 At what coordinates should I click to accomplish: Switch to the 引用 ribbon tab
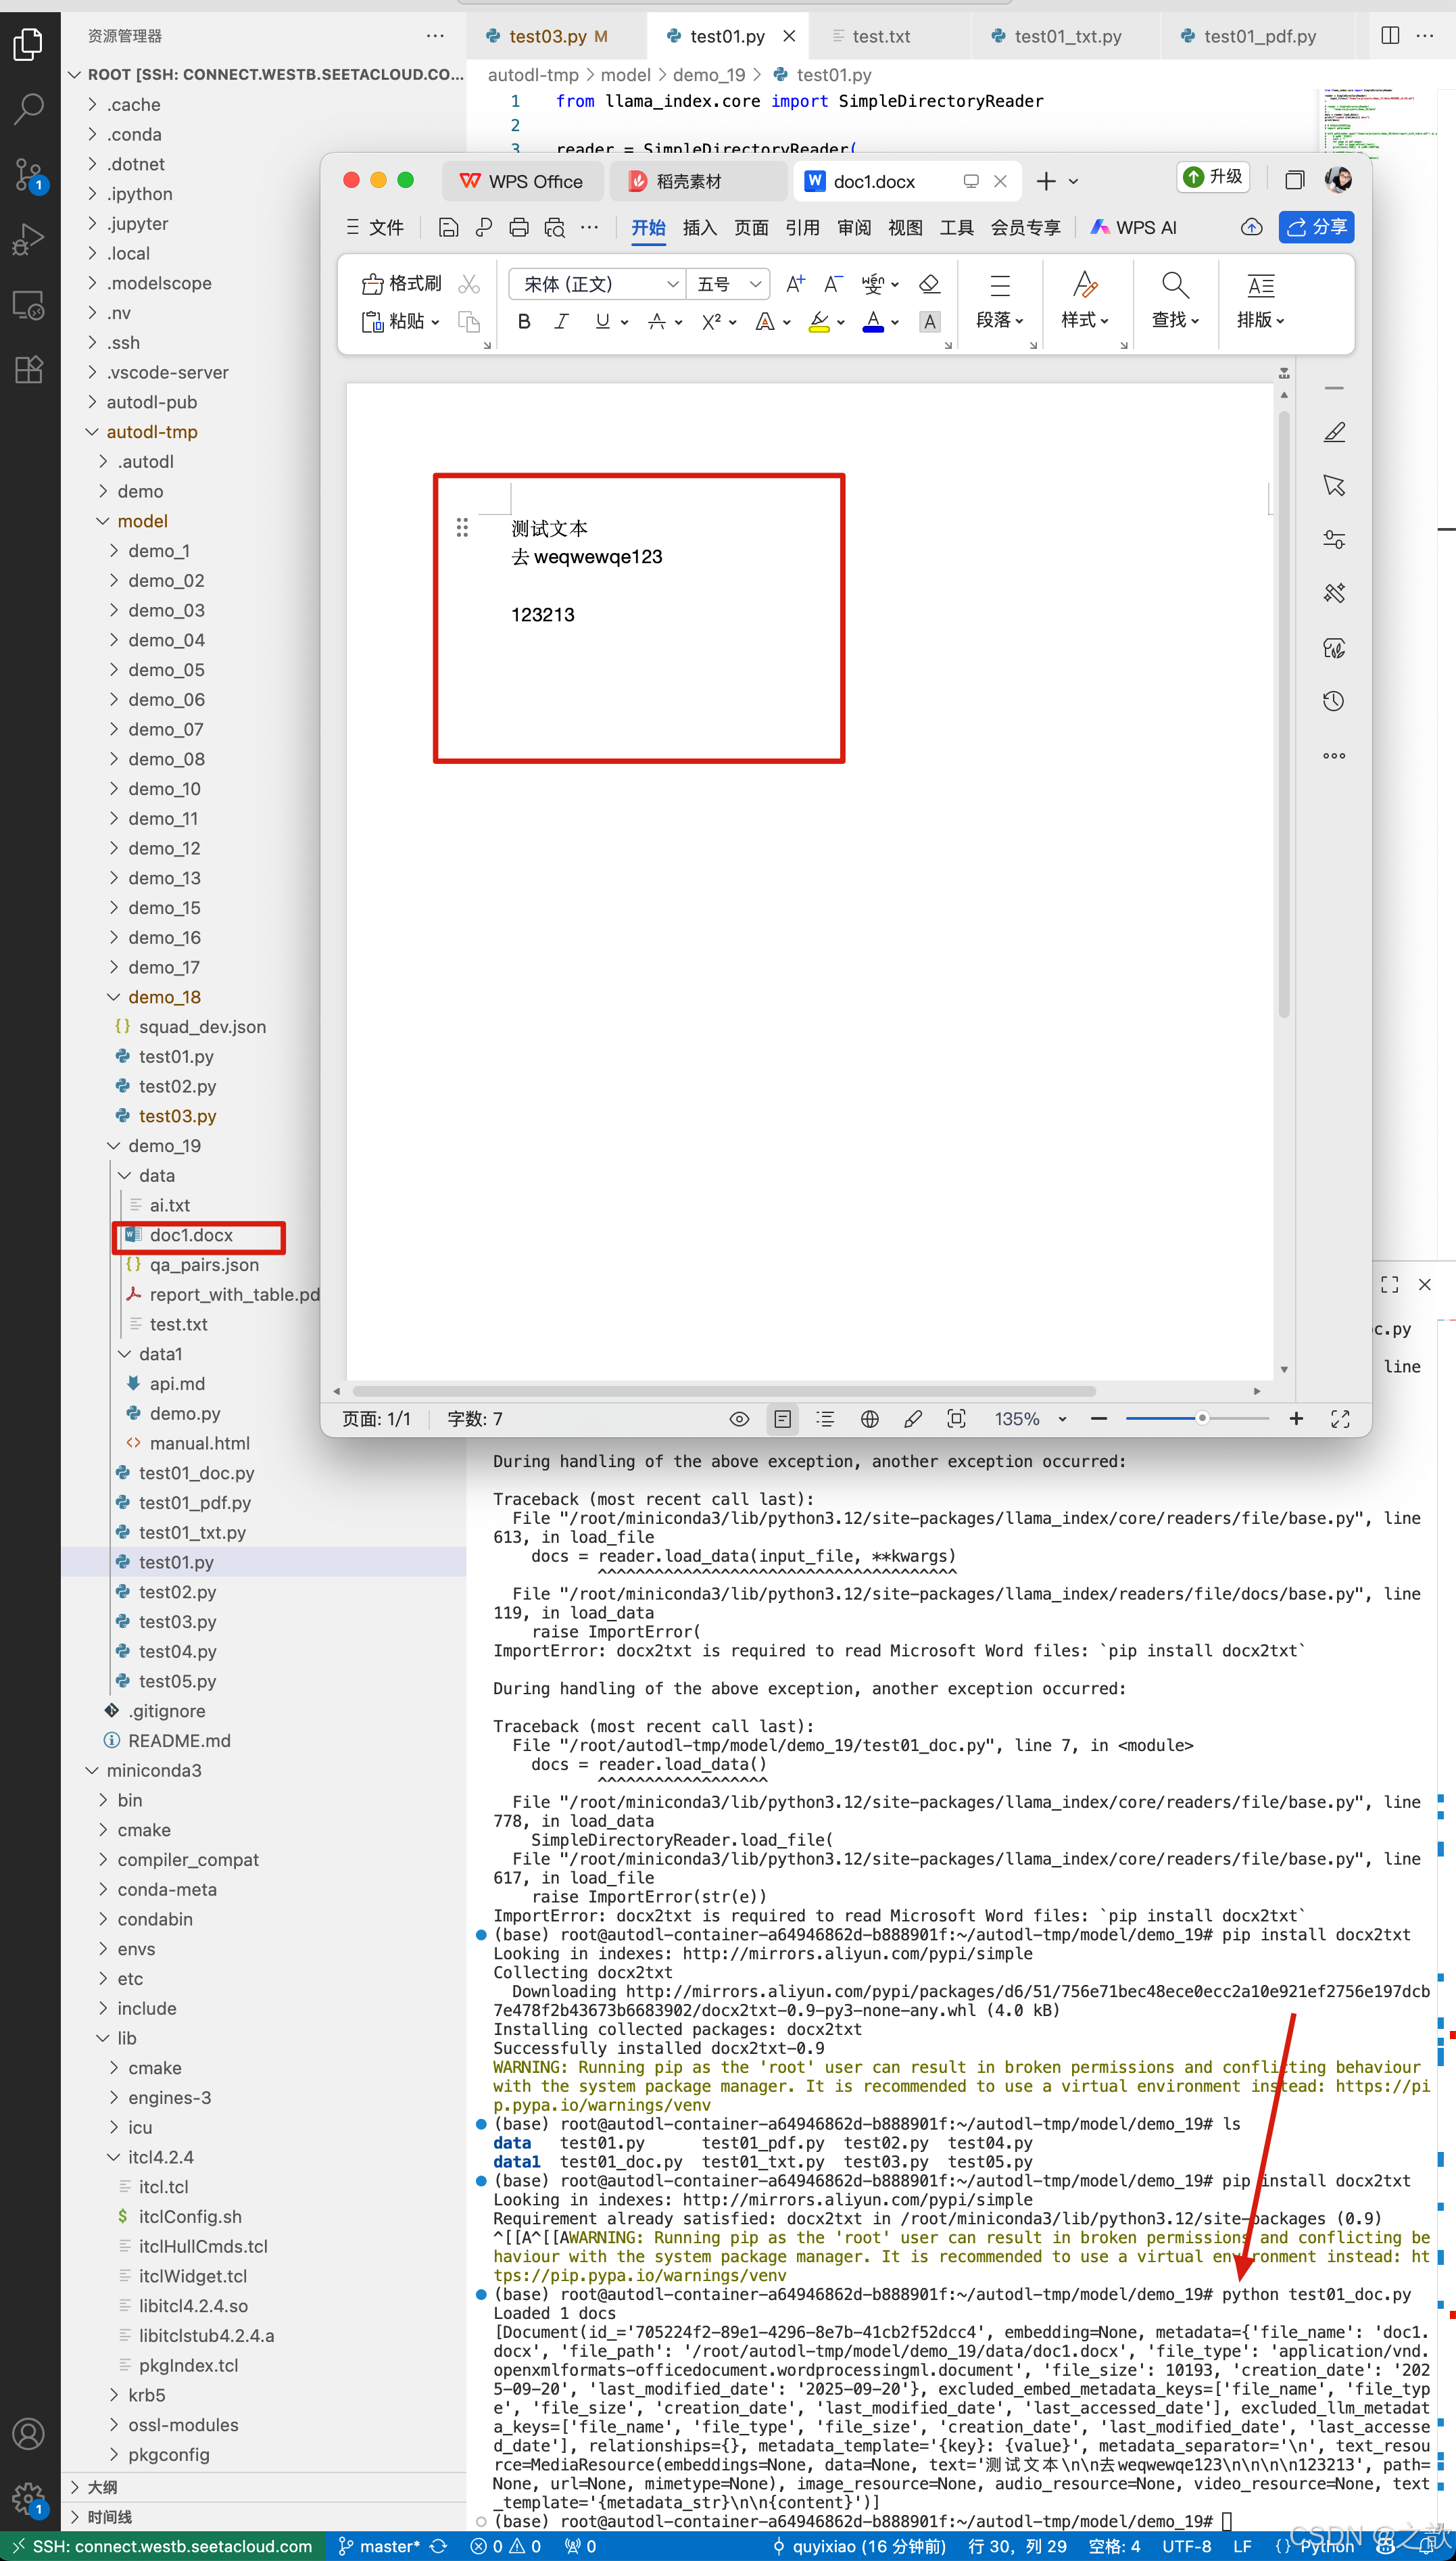[x=802, y=228]
